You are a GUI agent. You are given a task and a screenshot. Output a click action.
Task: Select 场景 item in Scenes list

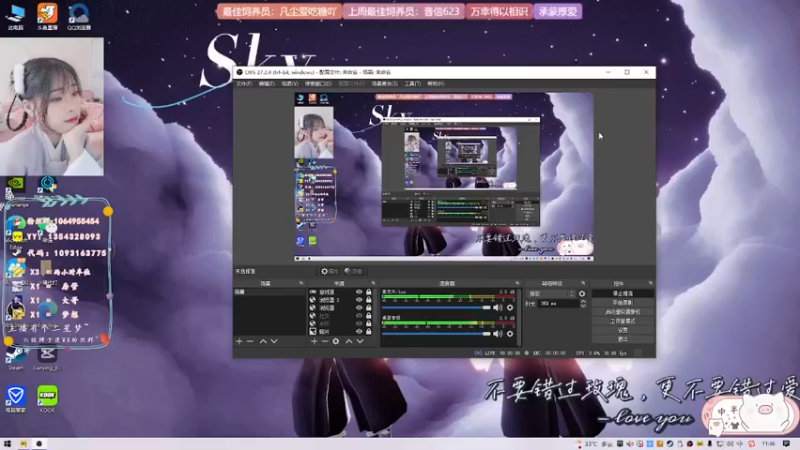(x=269, y=292)
